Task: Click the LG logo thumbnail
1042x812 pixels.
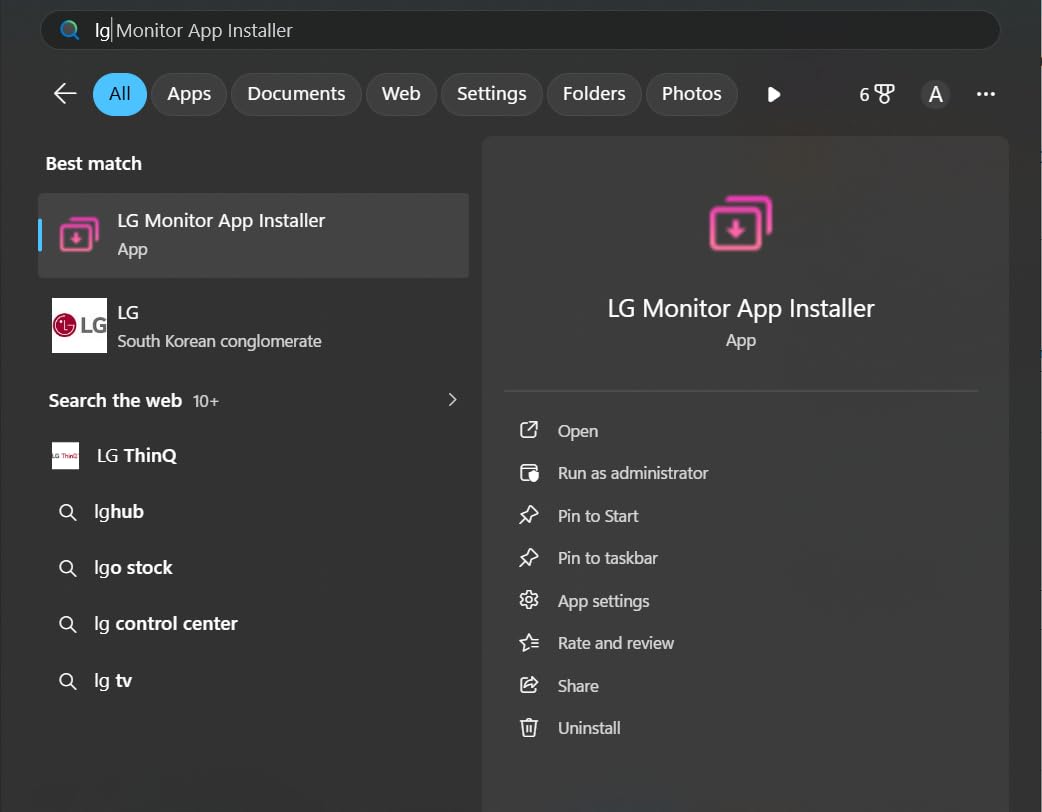Action: click(79, 326)
